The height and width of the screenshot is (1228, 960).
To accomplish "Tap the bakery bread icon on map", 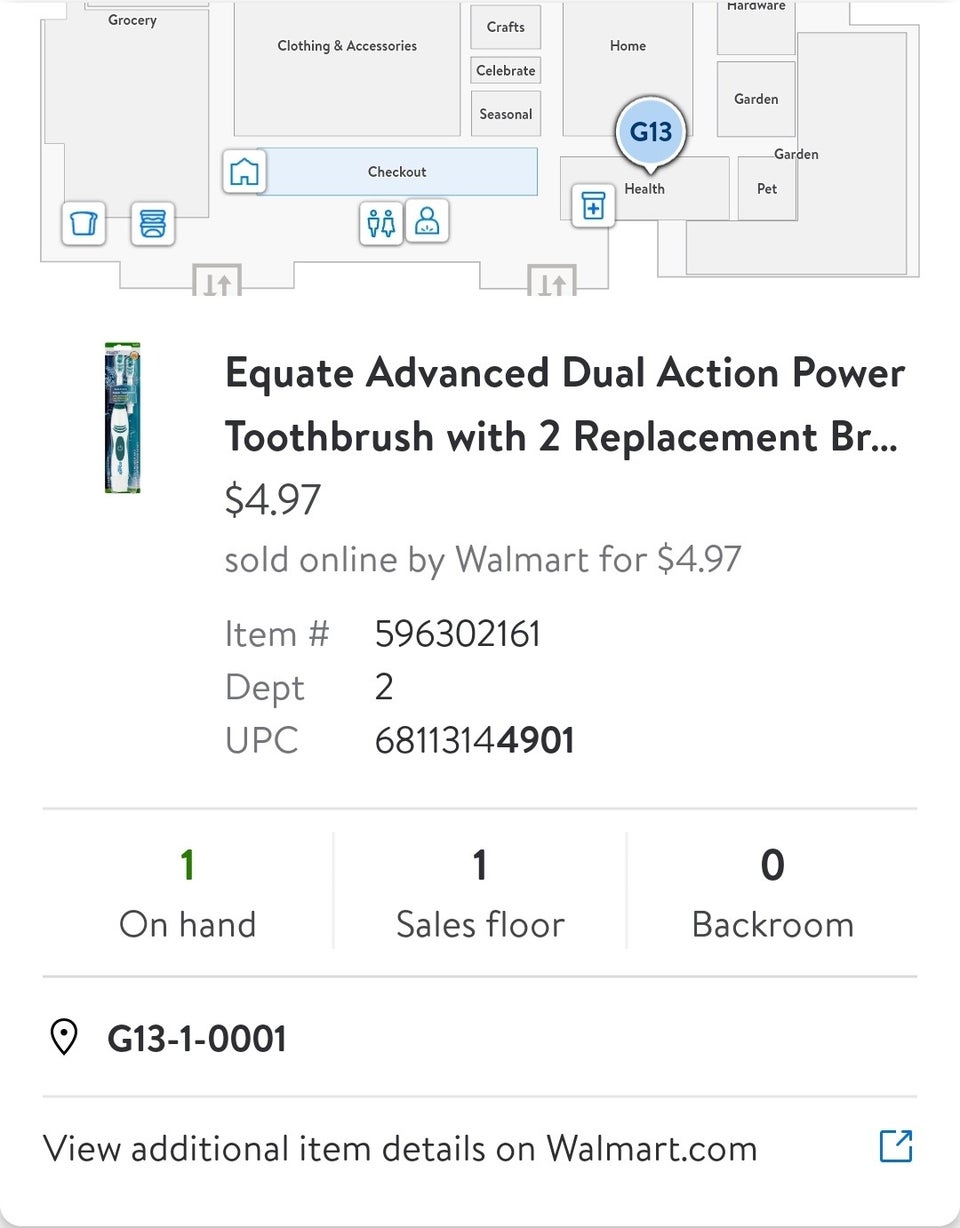I will pos(83,223).
